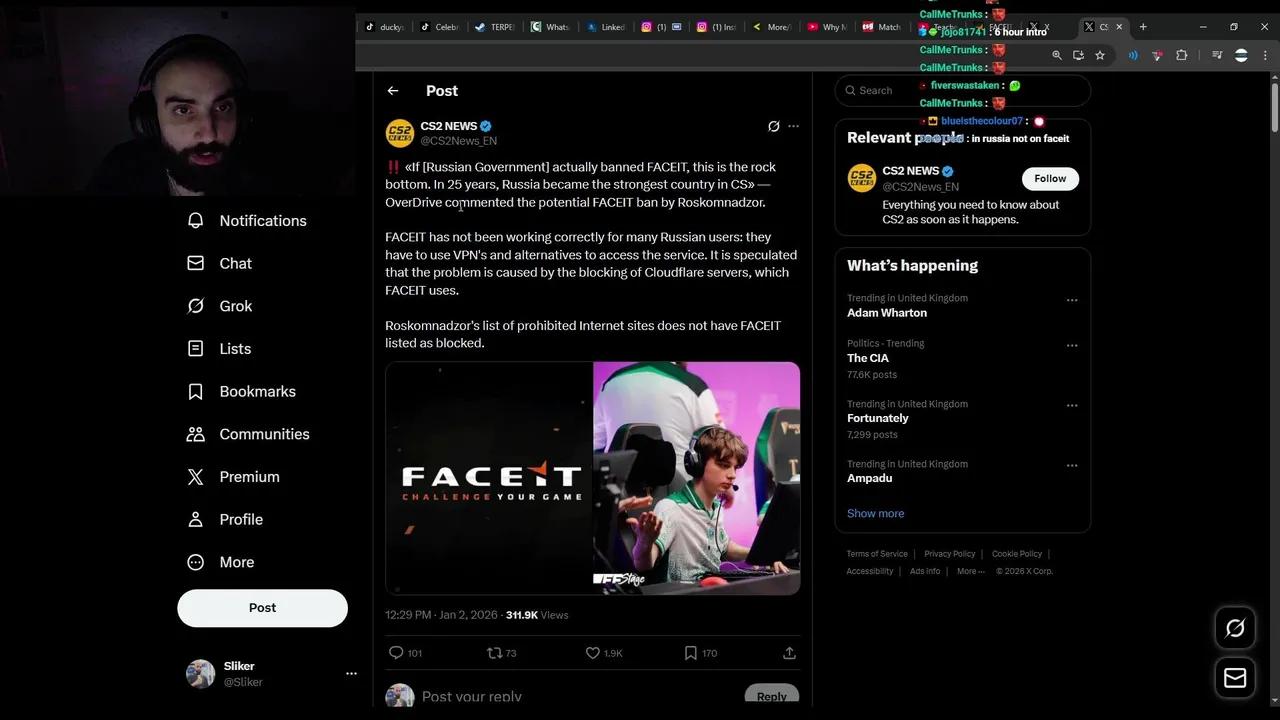The height and width of the screenshot is (720, 1280).
Task: Click the browser zoom magnifier icon
Action: coord(1057,56)
